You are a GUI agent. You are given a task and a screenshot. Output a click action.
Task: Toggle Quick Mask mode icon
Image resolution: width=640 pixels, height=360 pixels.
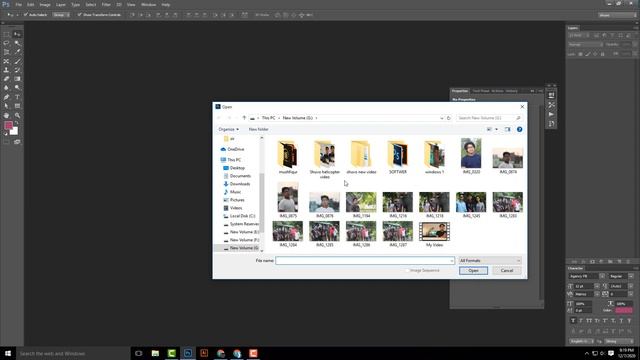pos(7,142)
